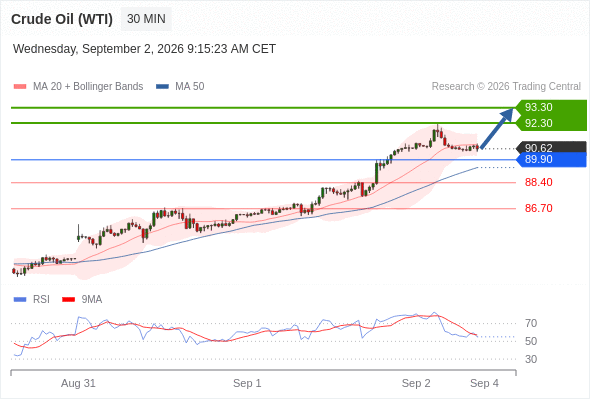Click the RSI 70 level label
This screenshot has height=400, width=590.
point(531,323)
